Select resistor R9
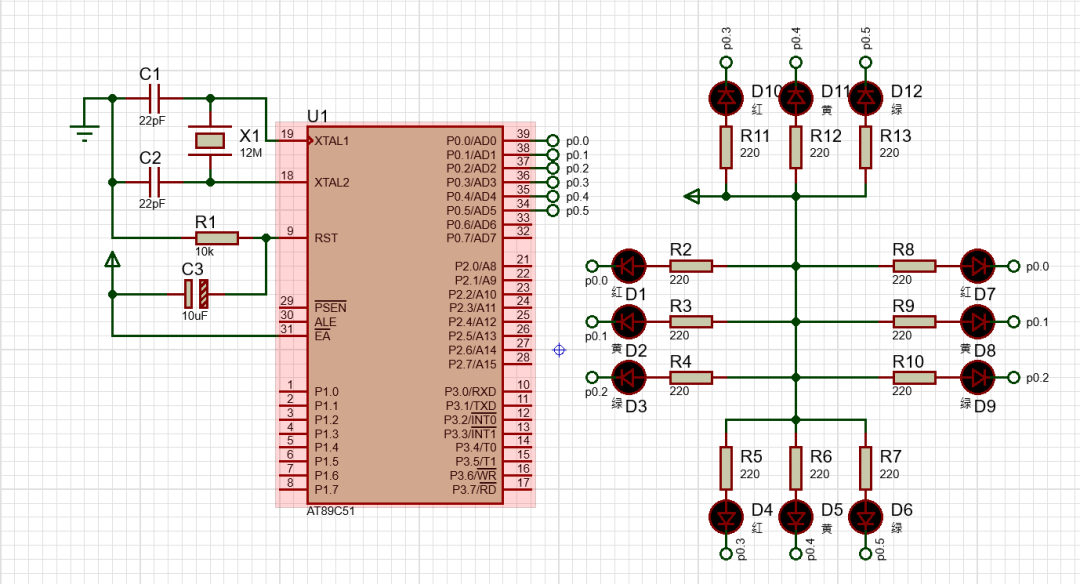This screenshot has width=1080, height=584. (x=914, y=322)
